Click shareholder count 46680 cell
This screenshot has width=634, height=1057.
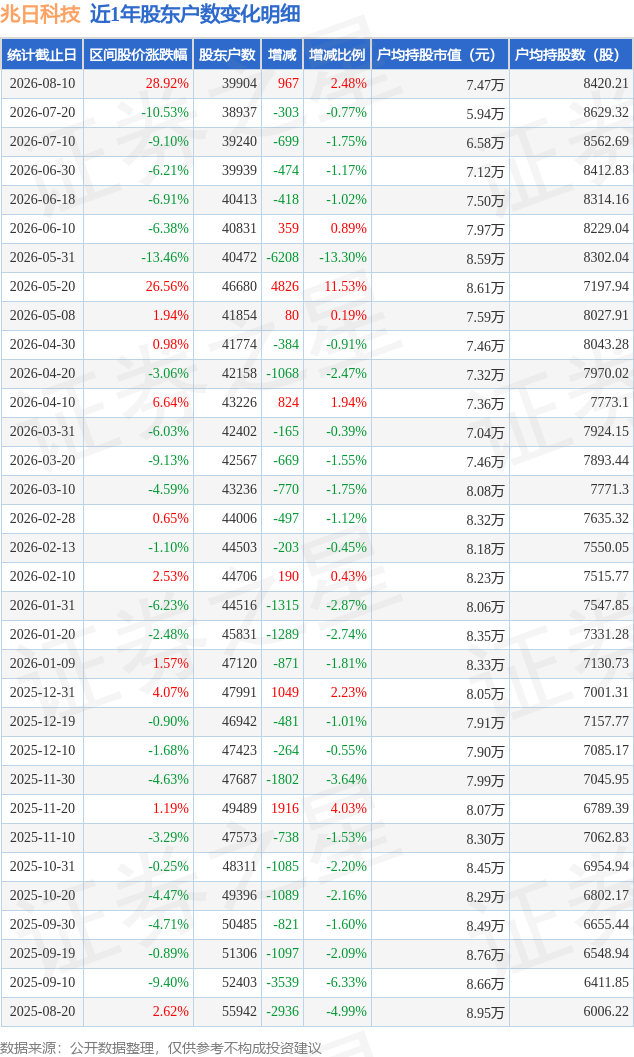coord(240,286)
